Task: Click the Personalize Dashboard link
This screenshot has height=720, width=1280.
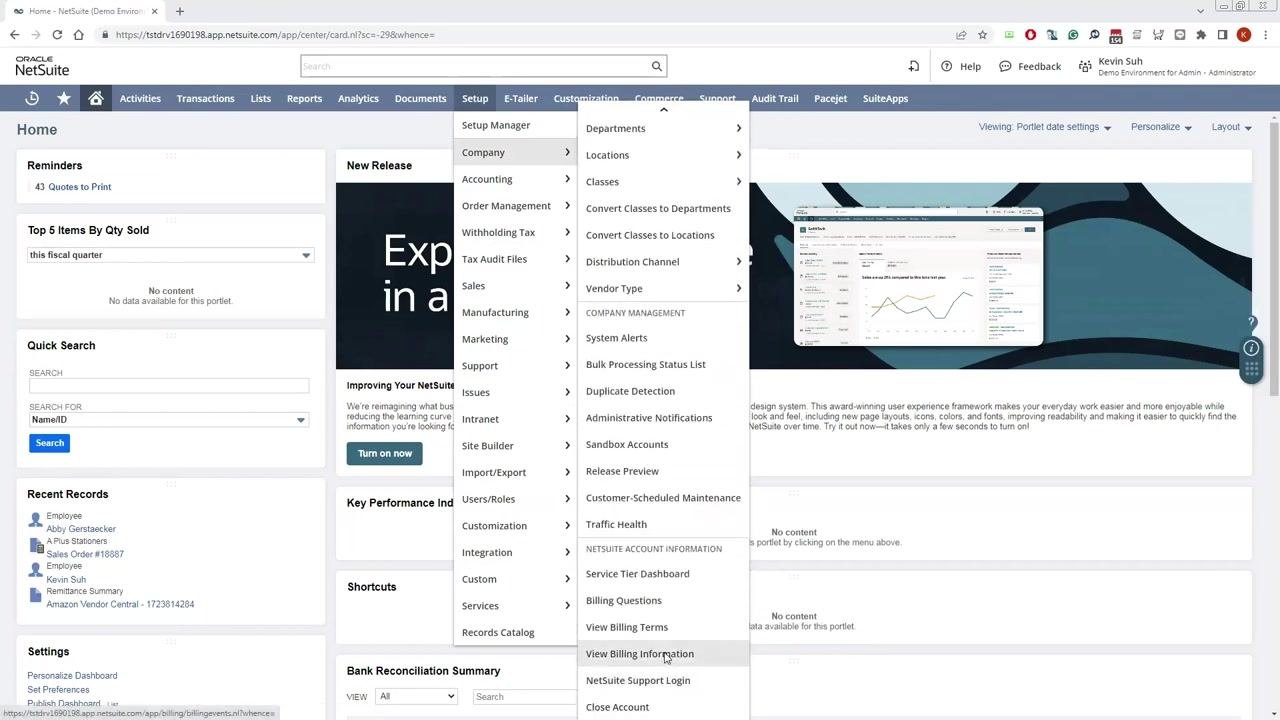Action: click(x=72, y=676)
